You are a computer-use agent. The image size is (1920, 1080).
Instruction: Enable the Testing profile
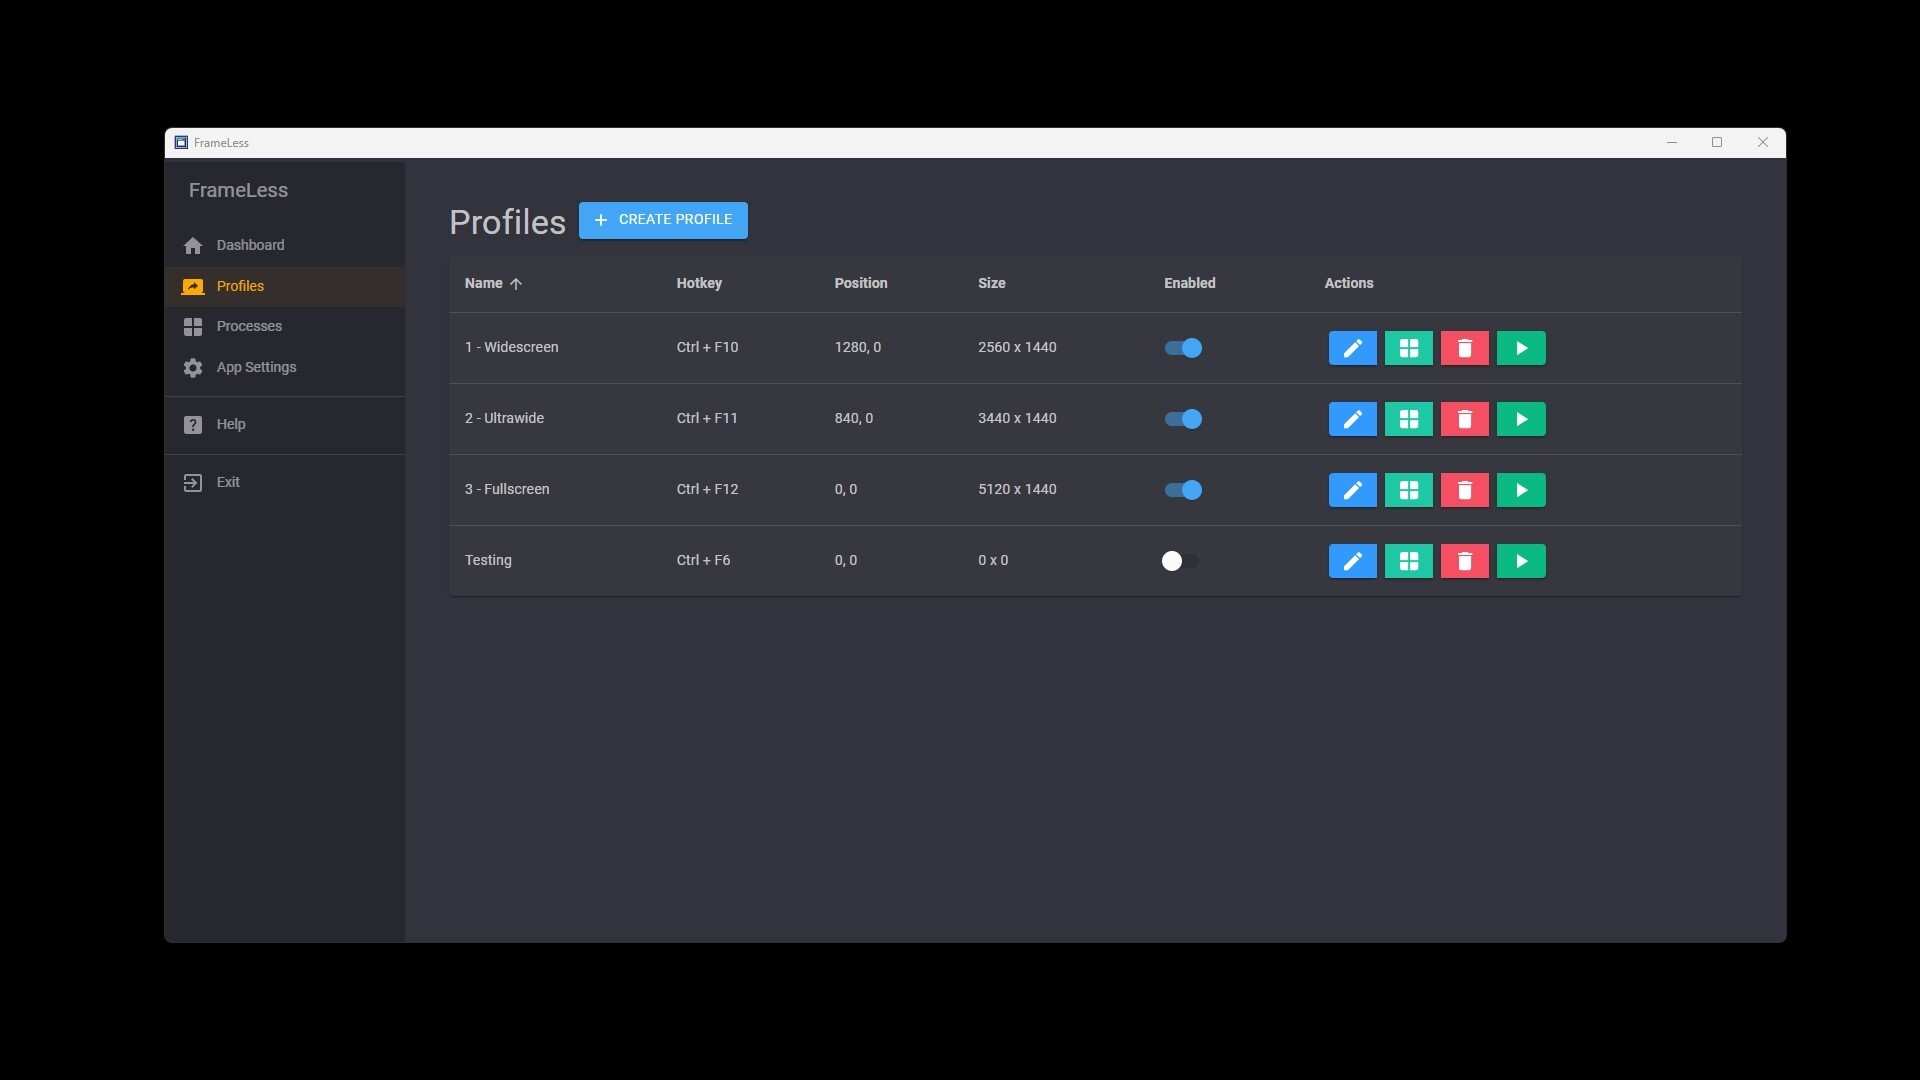[x=1181, y=561]
